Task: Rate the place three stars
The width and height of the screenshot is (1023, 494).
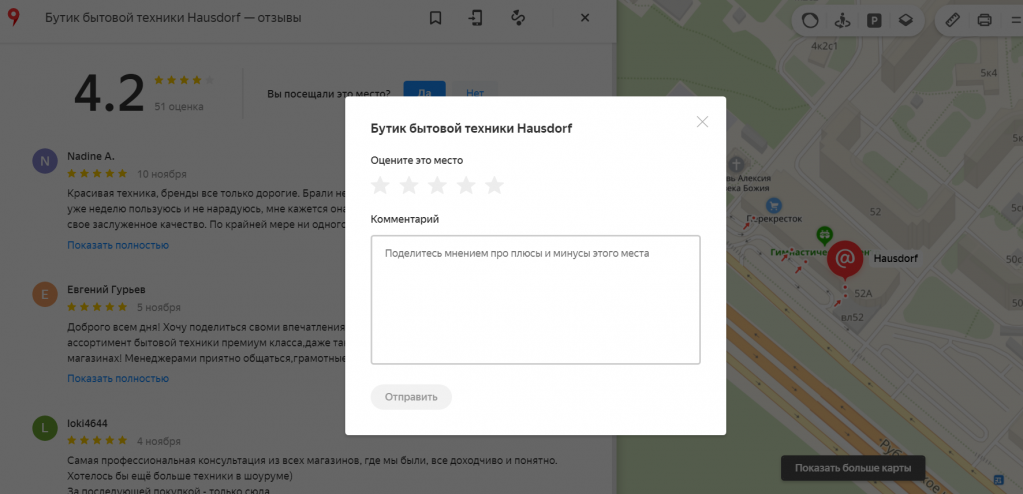Action: [x=437, y=185]
